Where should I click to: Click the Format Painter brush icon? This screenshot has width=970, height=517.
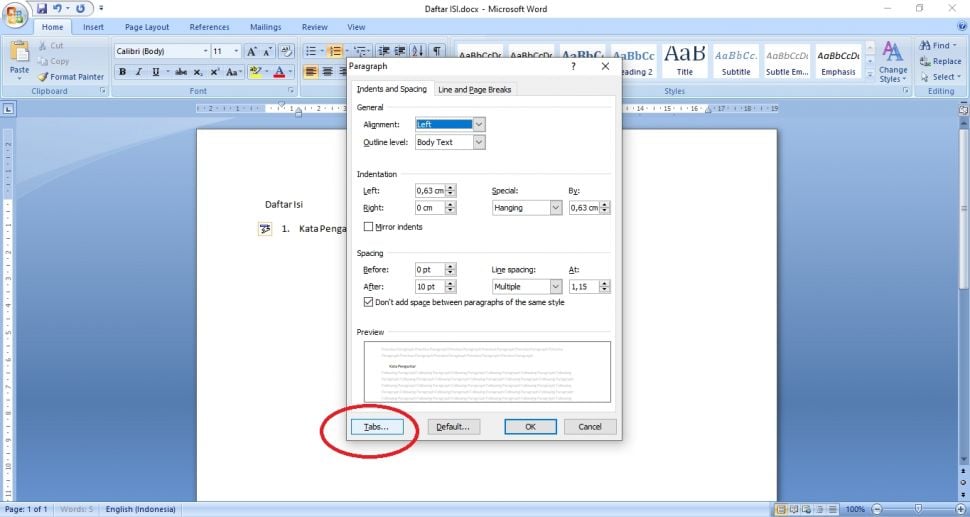(x=43, y=76)
